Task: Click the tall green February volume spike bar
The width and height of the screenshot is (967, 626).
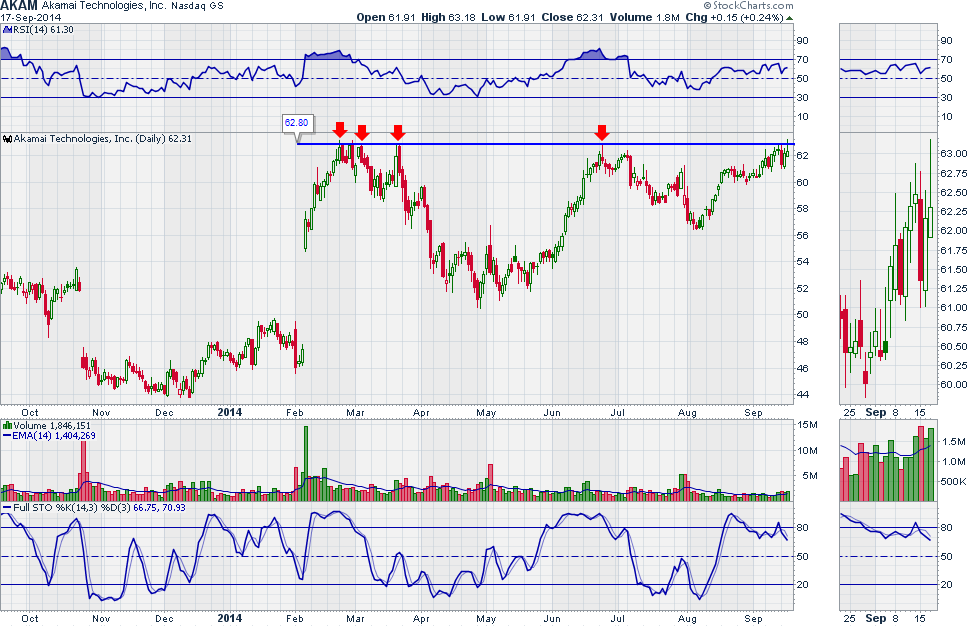Action: point(307,463)
